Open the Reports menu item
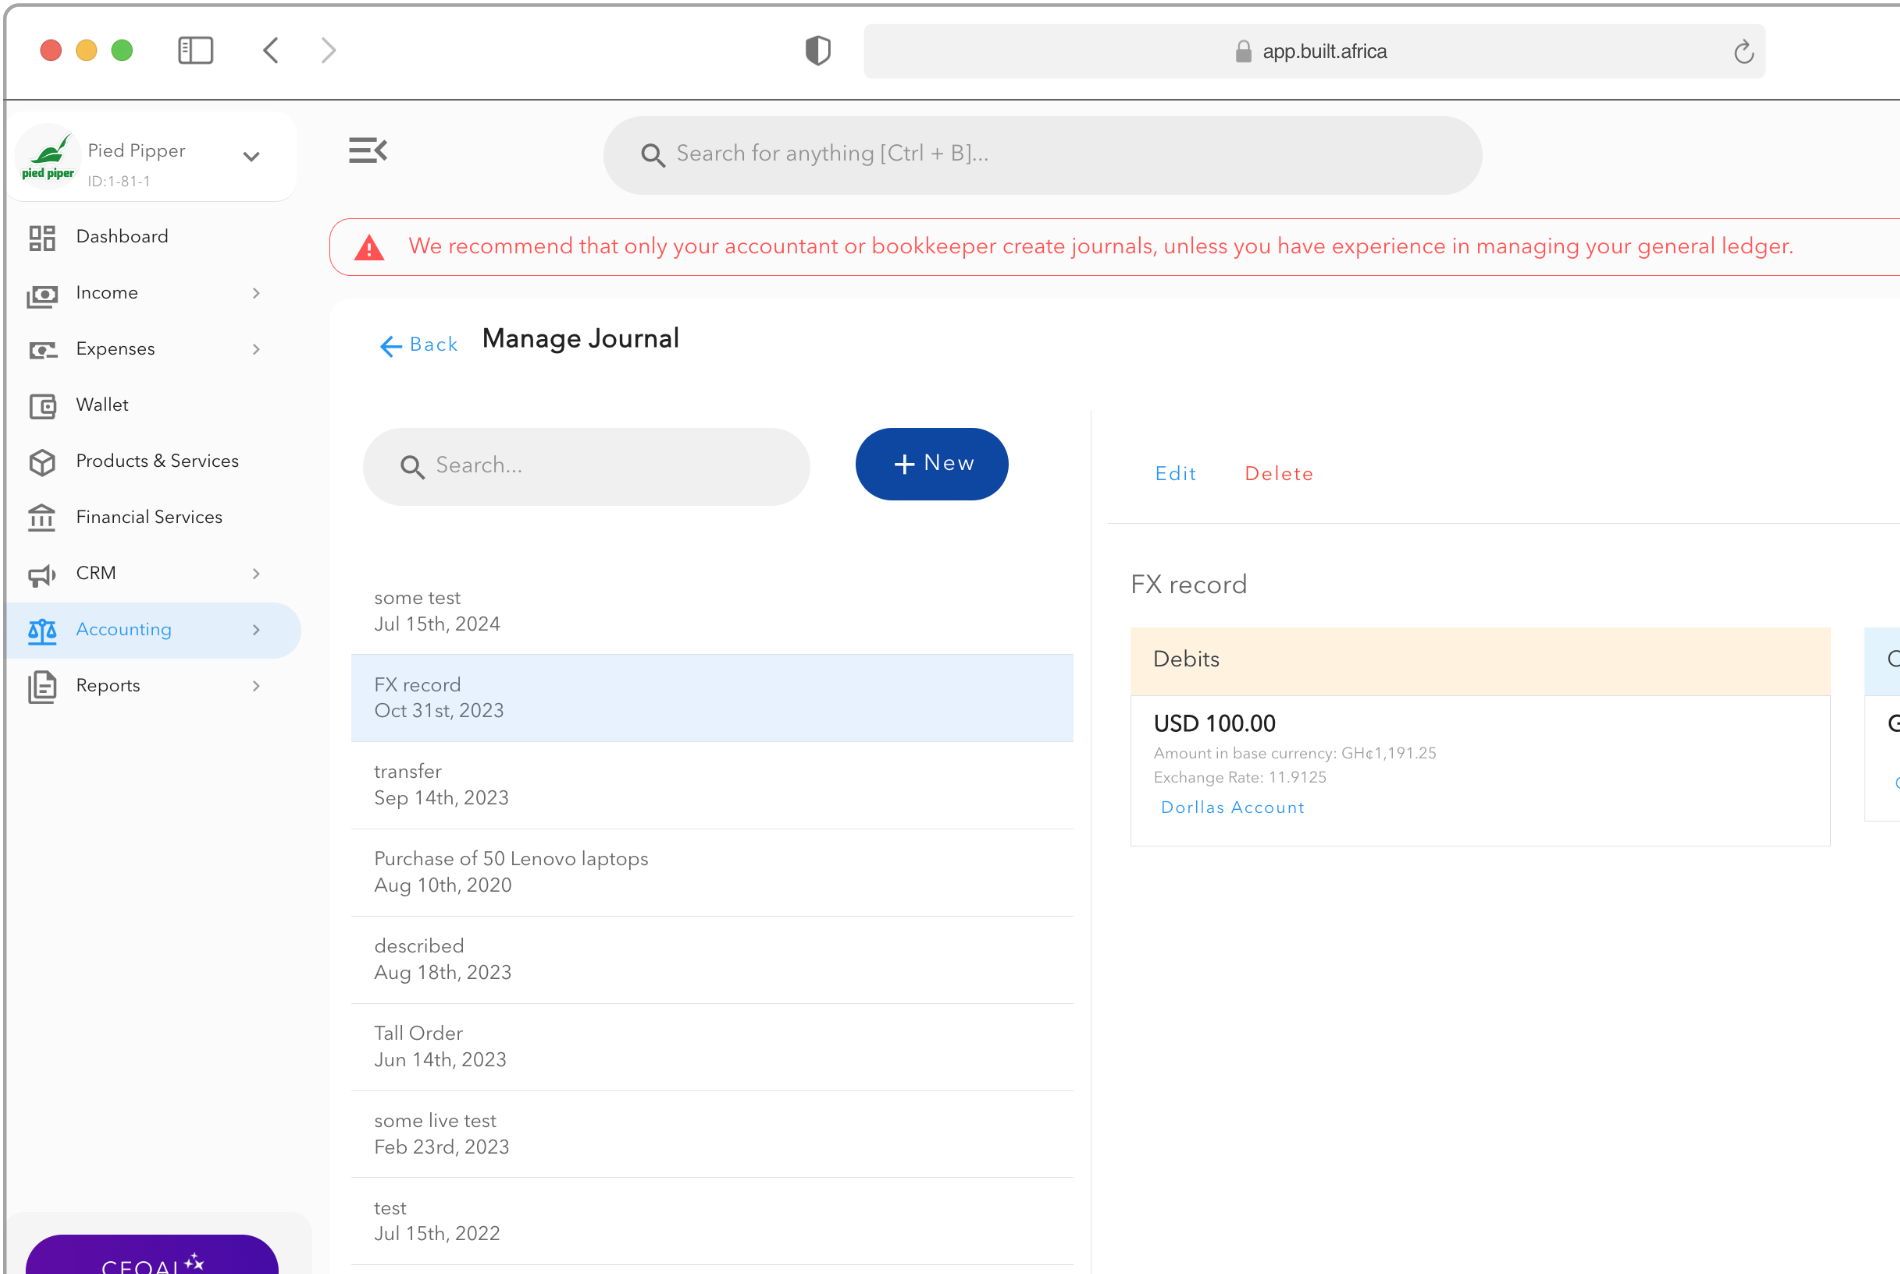1900x1274 pixels. (108, 685)
